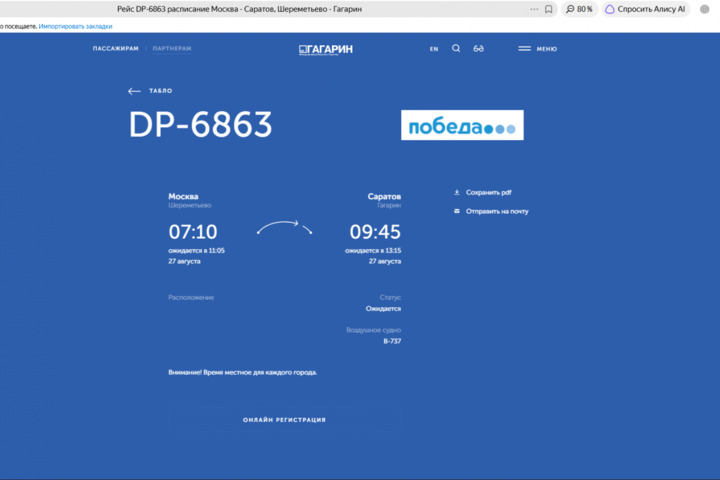Click the ГАГАРИН airport logo

pyautogui.click(x=326, y=49)
